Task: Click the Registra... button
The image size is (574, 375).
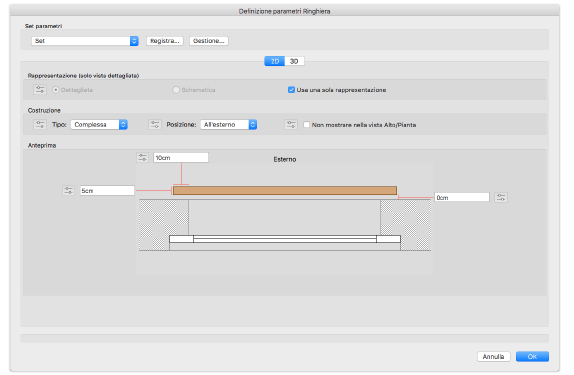Action: 165,41
